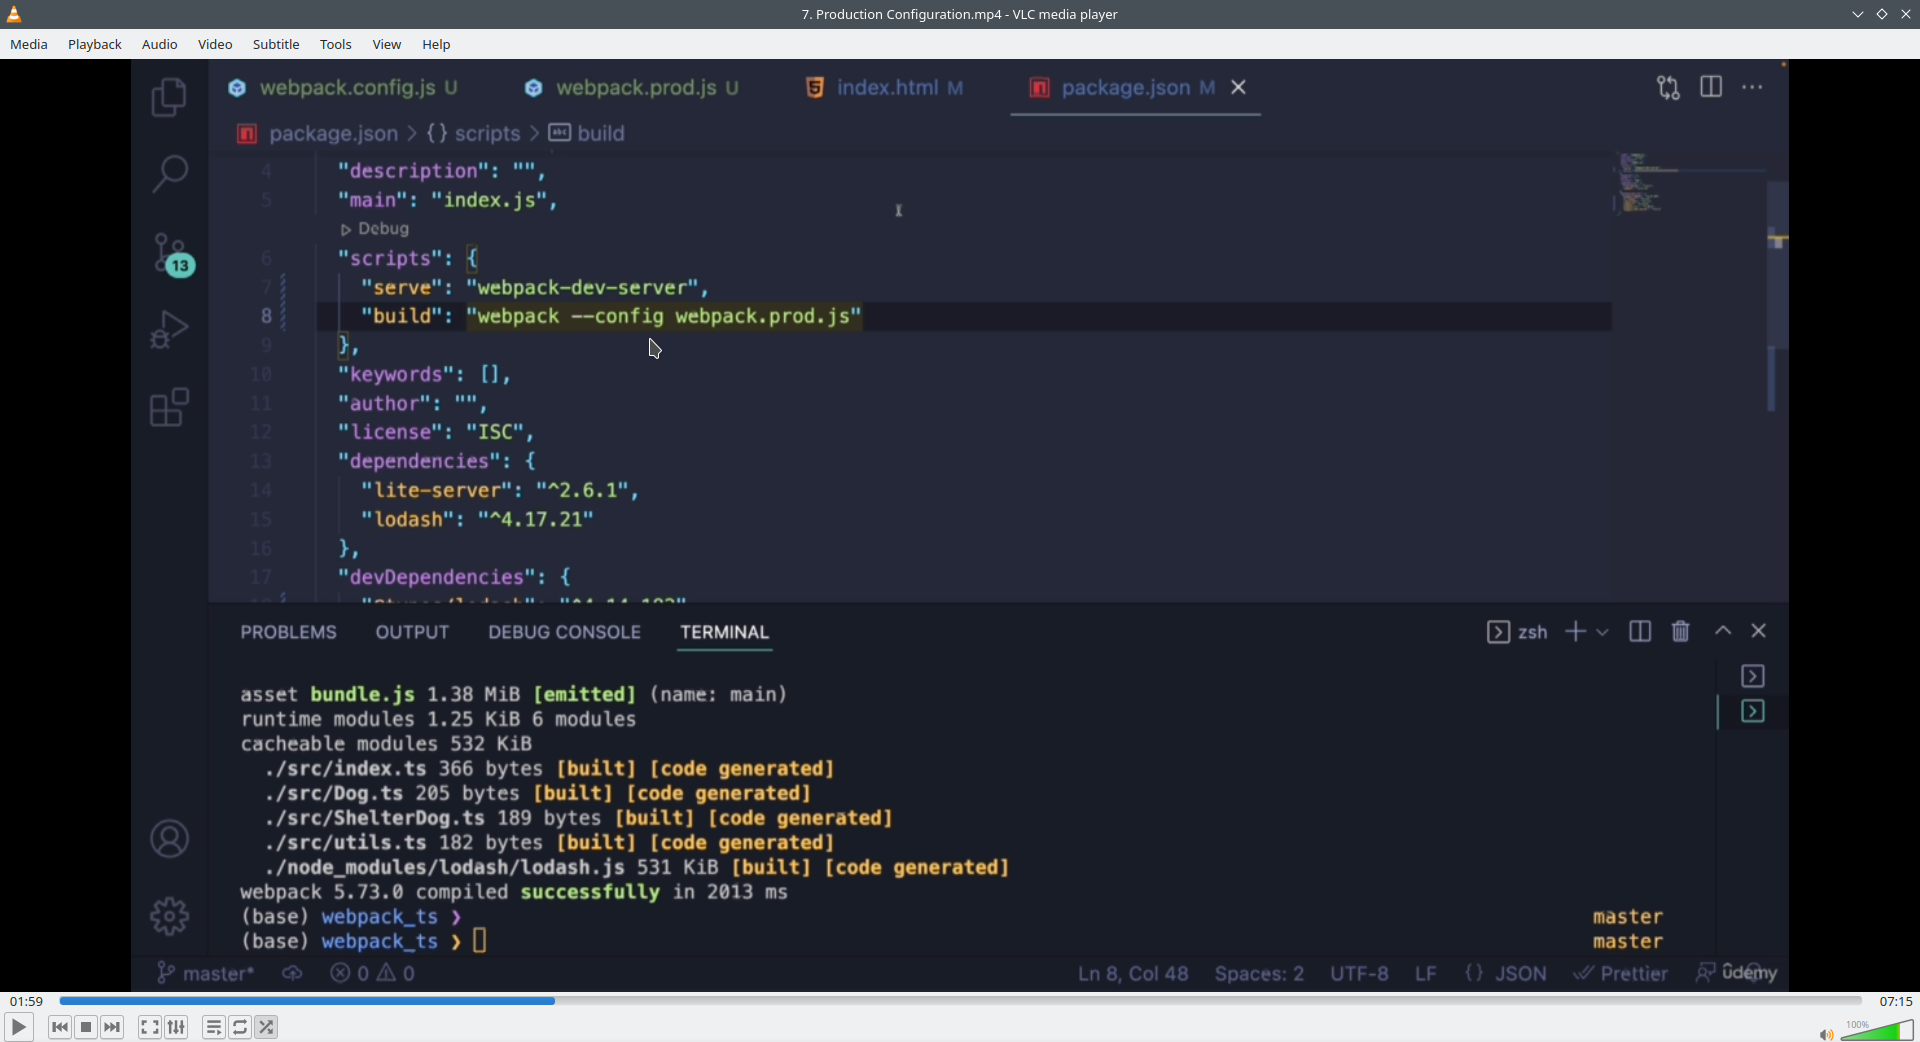Image resolution: width=1920 pixels, height=1042 pixels.
Task: Click the build breadcrumb segment
Action: pyautogui.click(x=588, y=134)
